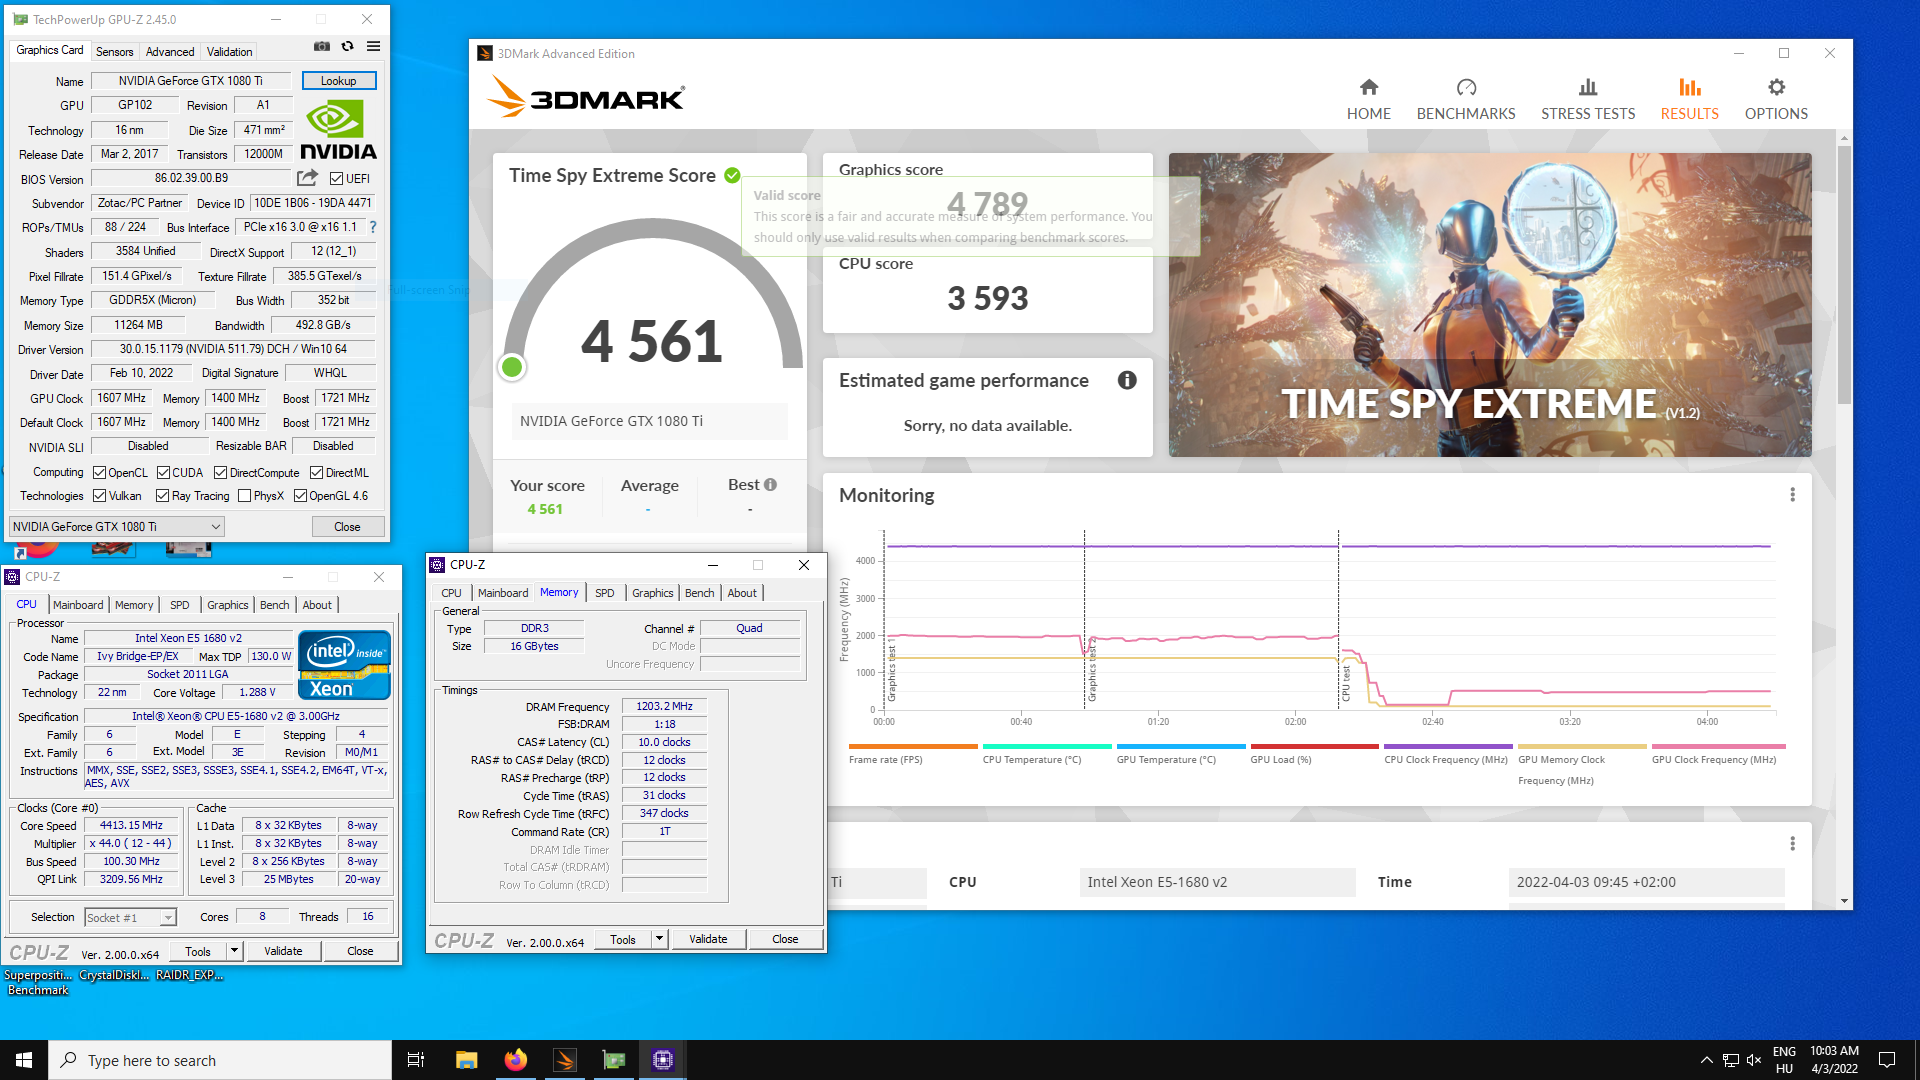Screen dimensions: 1920x1080
Task: Toggle OpenCL checkbox
Action: (x=99, y=473)
